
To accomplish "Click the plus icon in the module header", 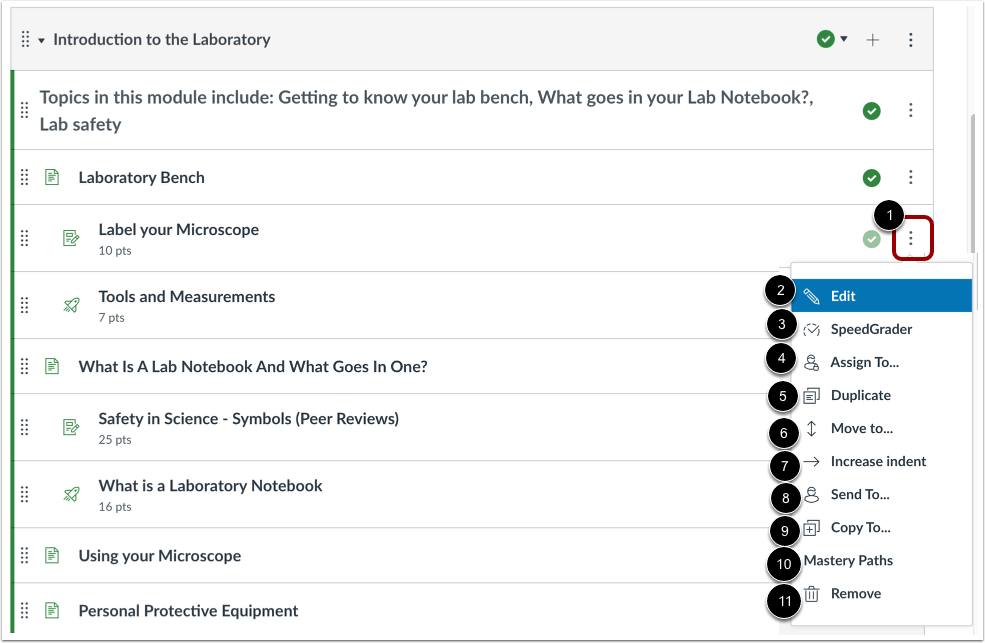I will tap(872, 39).
